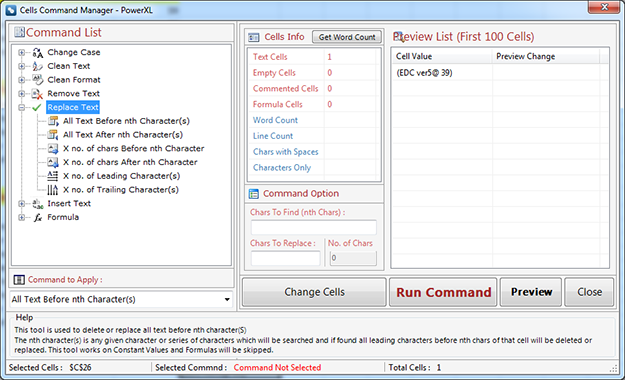Click the Line Count info row
Image resolution: width=625 pixels, height=380 pixels.
314,136
